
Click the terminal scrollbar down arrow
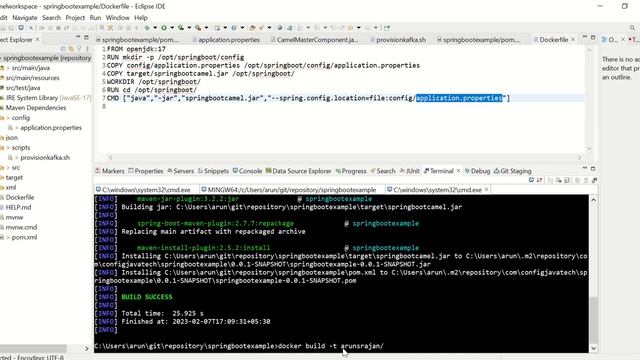tap(593, 348)
